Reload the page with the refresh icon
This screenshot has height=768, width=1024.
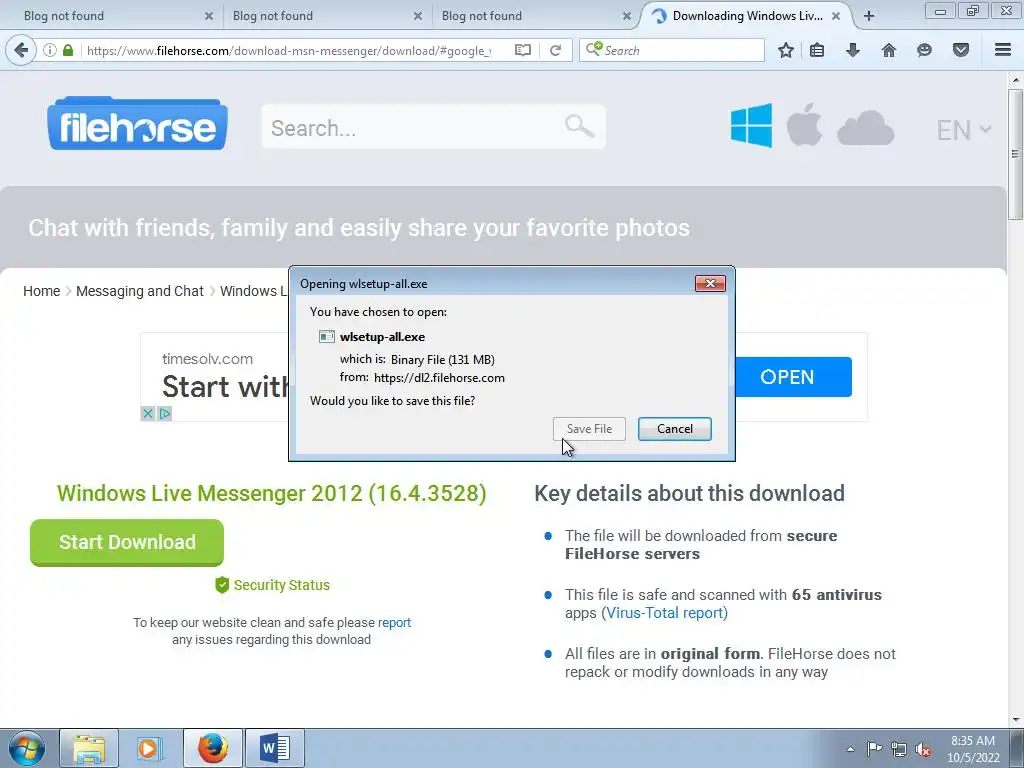[x=556, y=50]
